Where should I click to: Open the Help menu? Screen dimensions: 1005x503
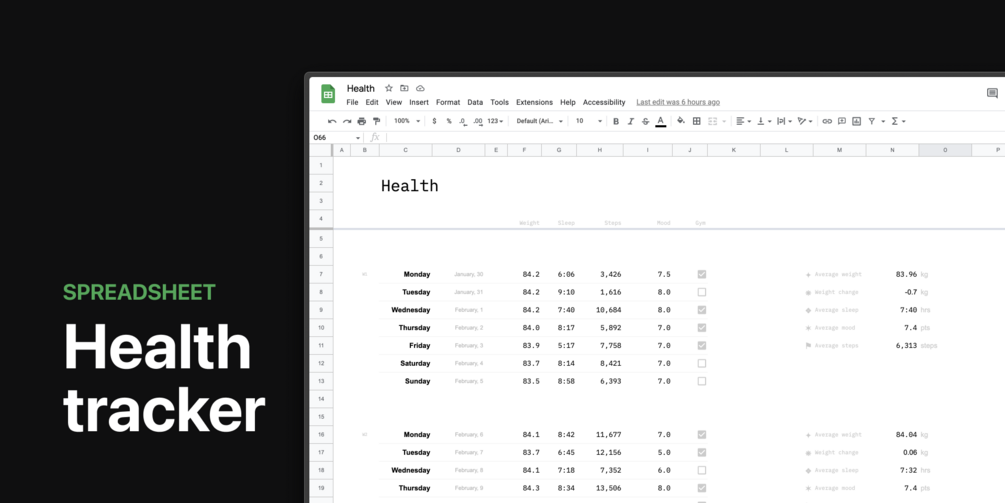[x=568, y=103]
